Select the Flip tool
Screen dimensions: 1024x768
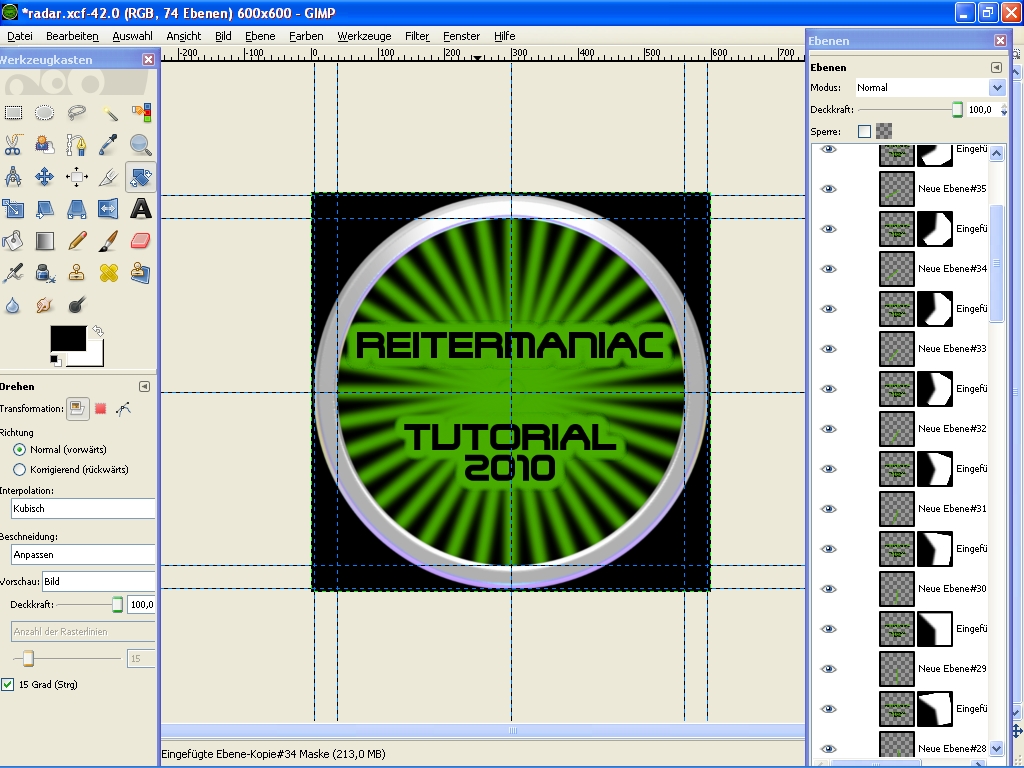pos(108,208)
